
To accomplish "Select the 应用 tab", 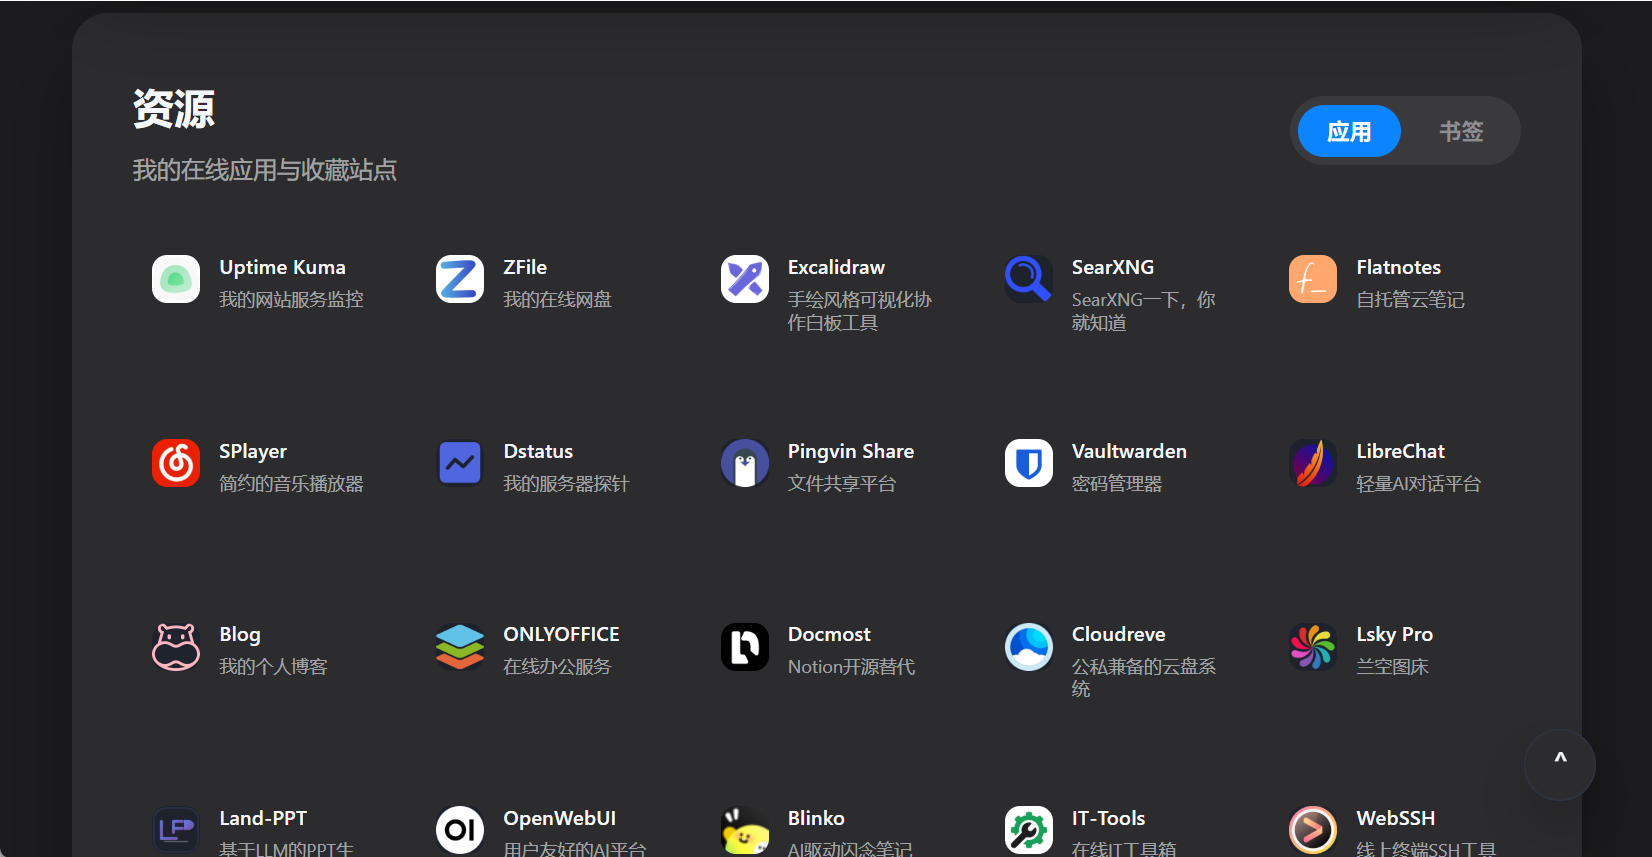I will [x=1349, y=131].
